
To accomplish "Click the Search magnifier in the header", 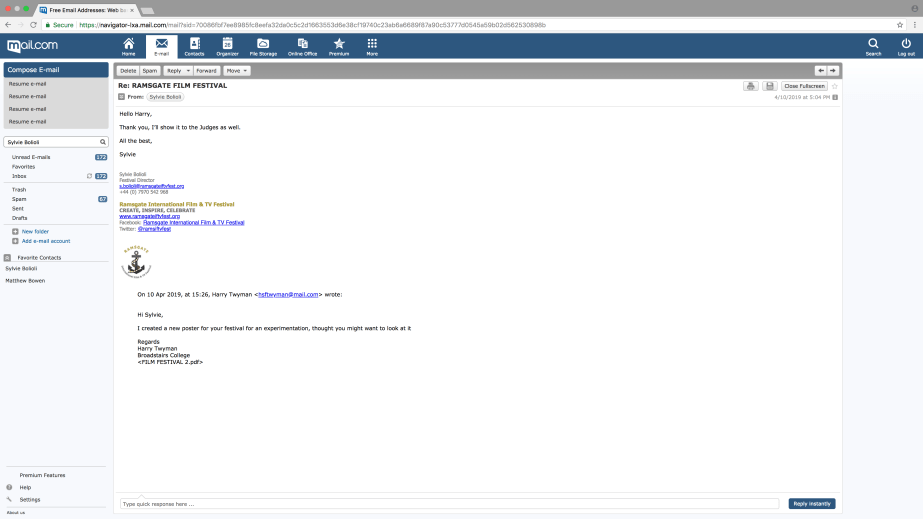I will coord(874,46).
